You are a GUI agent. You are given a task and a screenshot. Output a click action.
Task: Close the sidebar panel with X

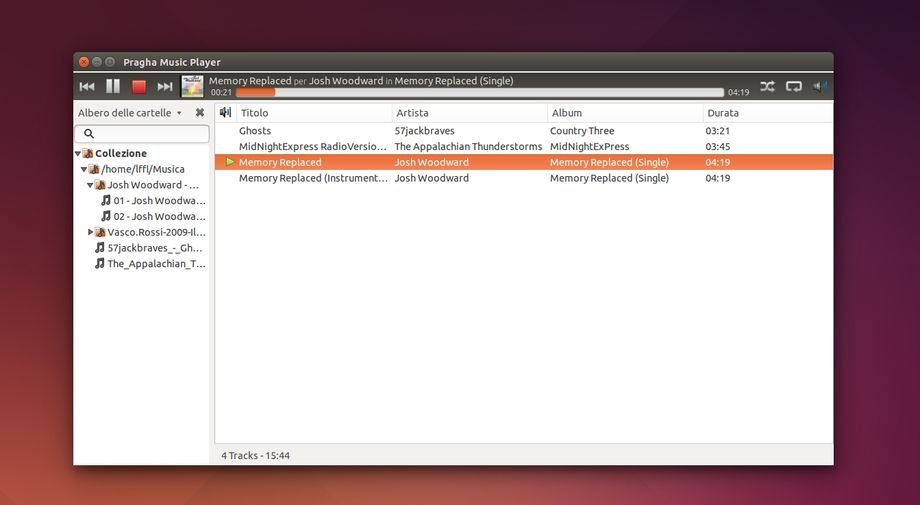point(200,113)
